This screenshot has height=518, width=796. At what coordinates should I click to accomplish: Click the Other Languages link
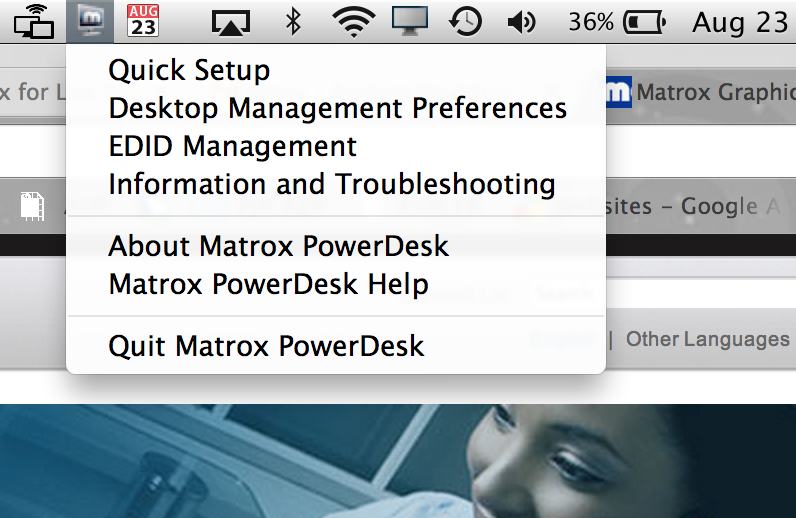point(707,339)
